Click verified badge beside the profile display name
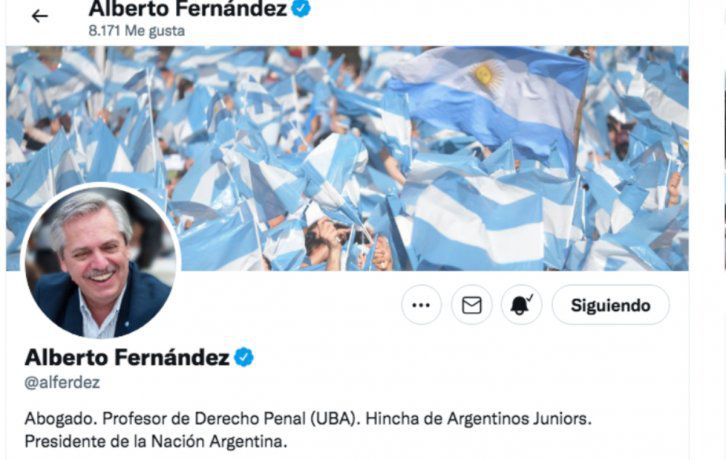The height and width of the screenshot is (460, 726). (244, 358)
